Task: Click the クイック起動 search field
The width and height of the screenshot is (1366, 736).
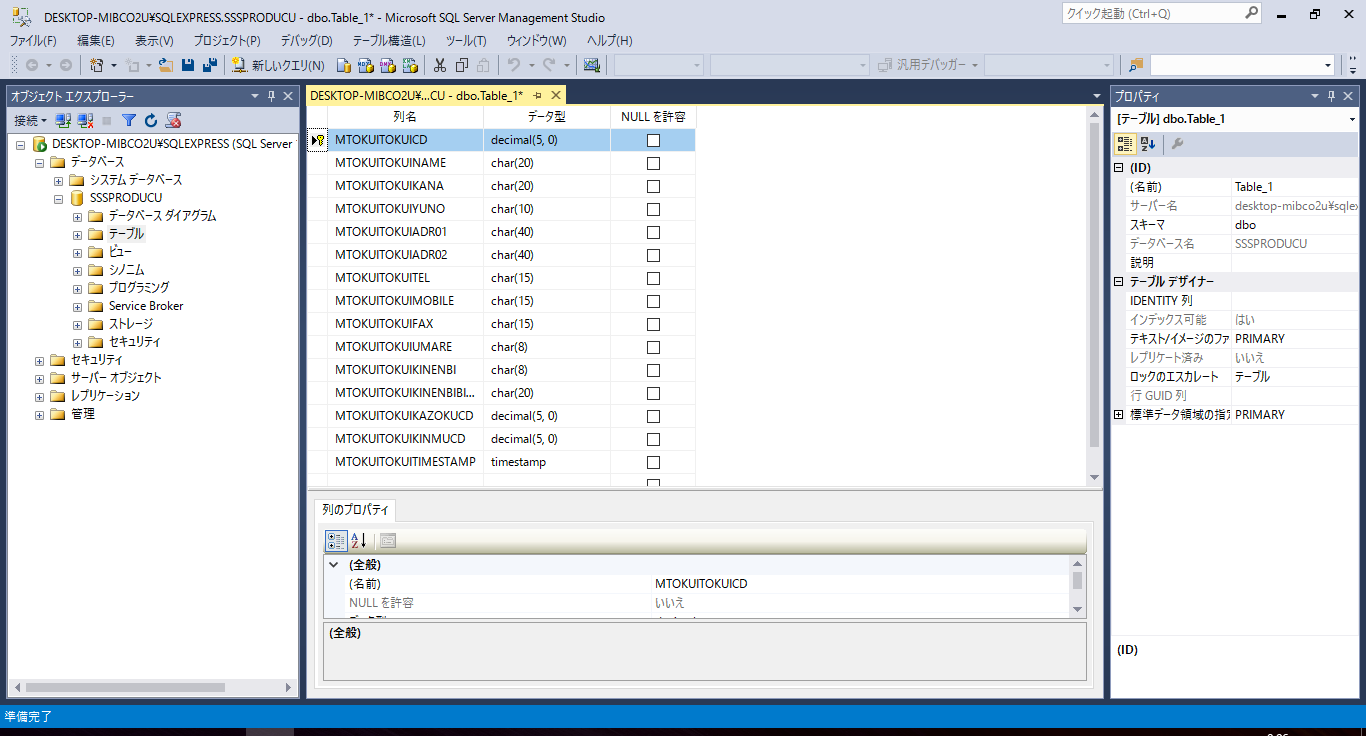Action: click(1163, 14)
